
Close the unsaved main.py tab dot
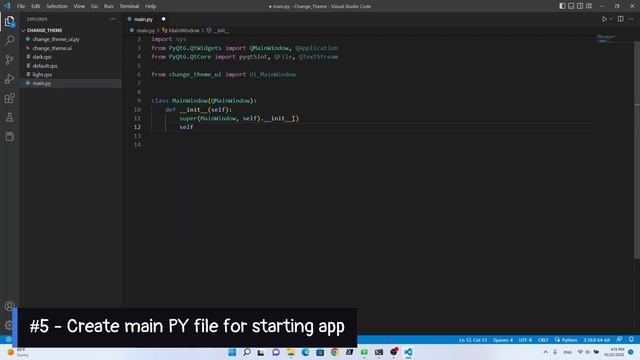[x=163, y=19]
